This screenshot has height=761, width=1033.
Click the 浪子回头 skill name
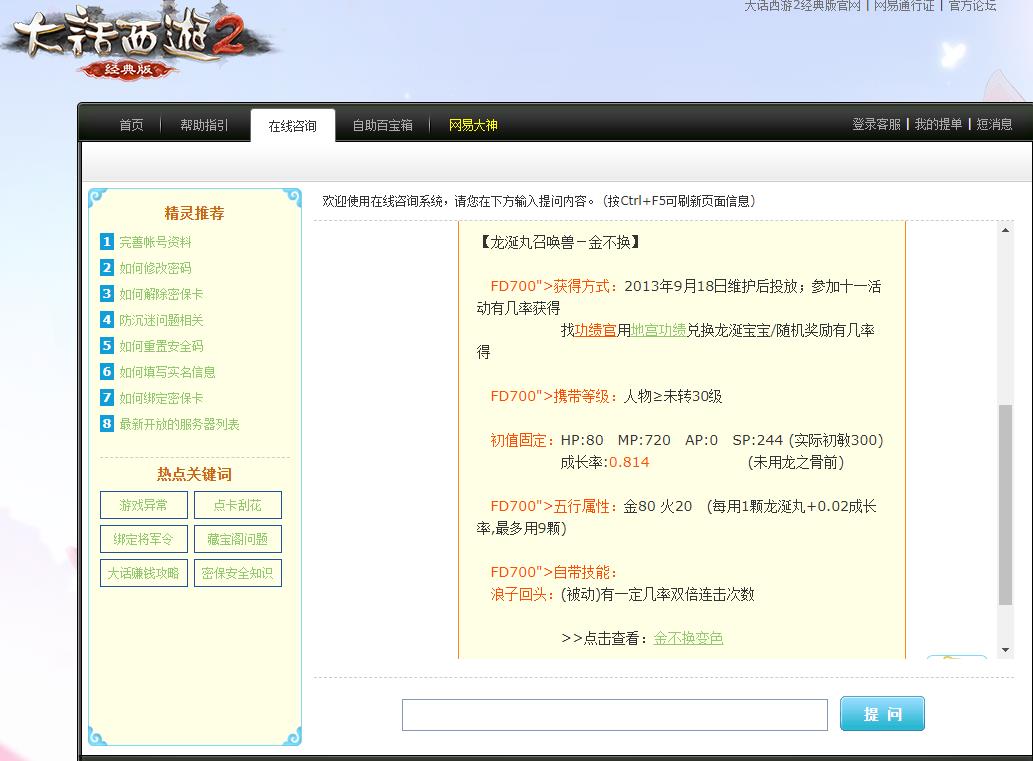[519, 594]
